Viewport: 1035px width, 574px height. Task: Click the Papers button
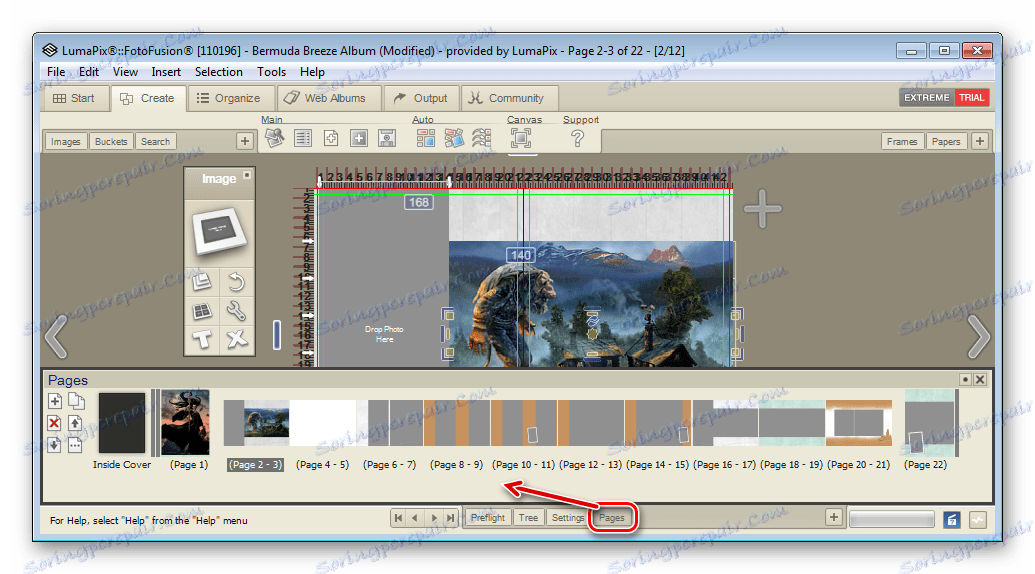click(946, 141)
